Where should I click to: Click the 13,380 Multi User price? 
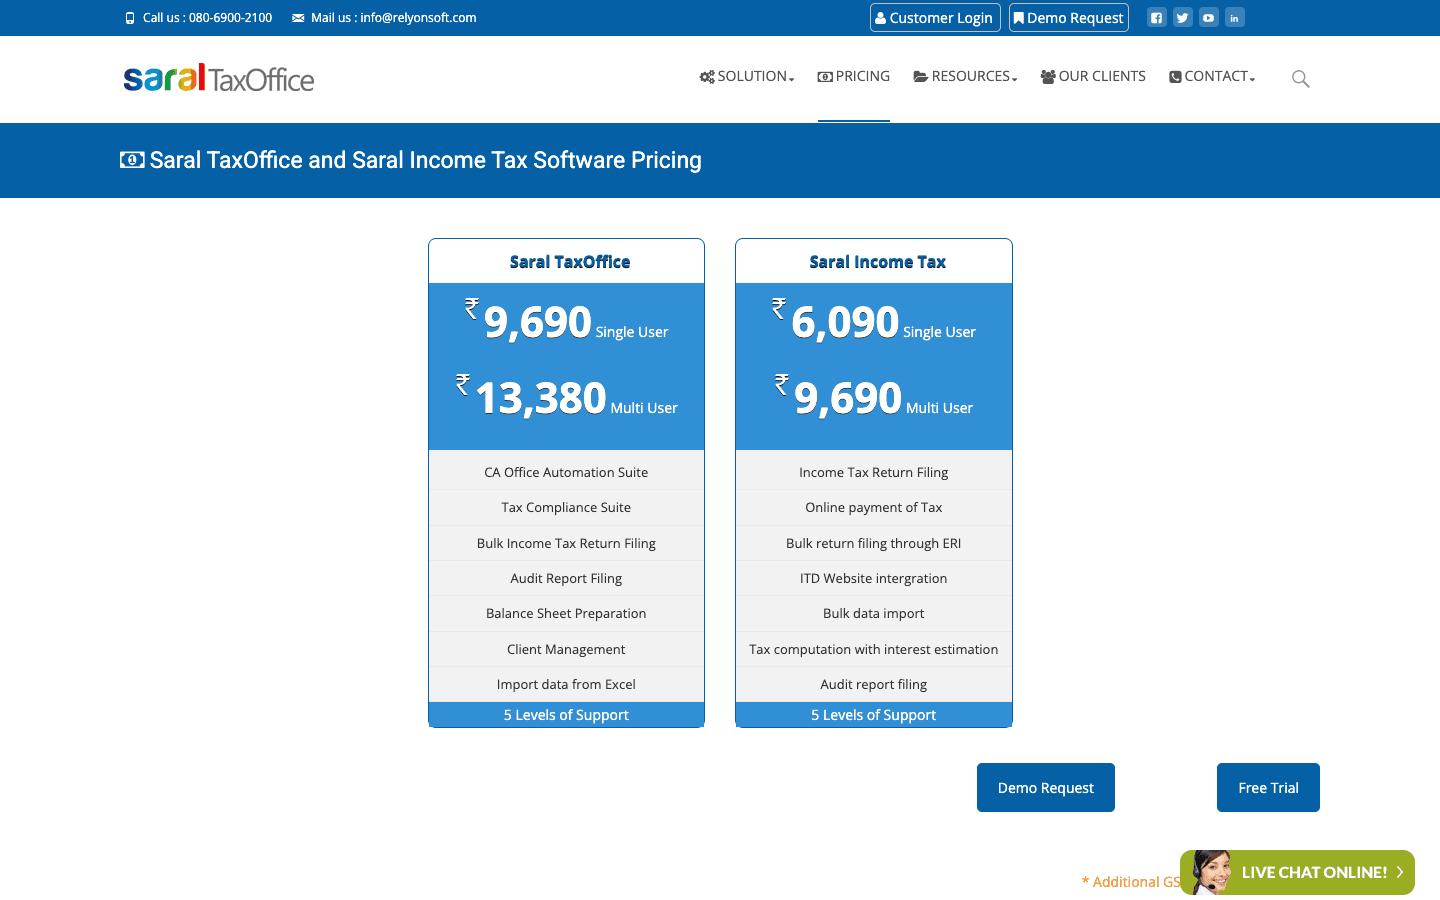566,398
